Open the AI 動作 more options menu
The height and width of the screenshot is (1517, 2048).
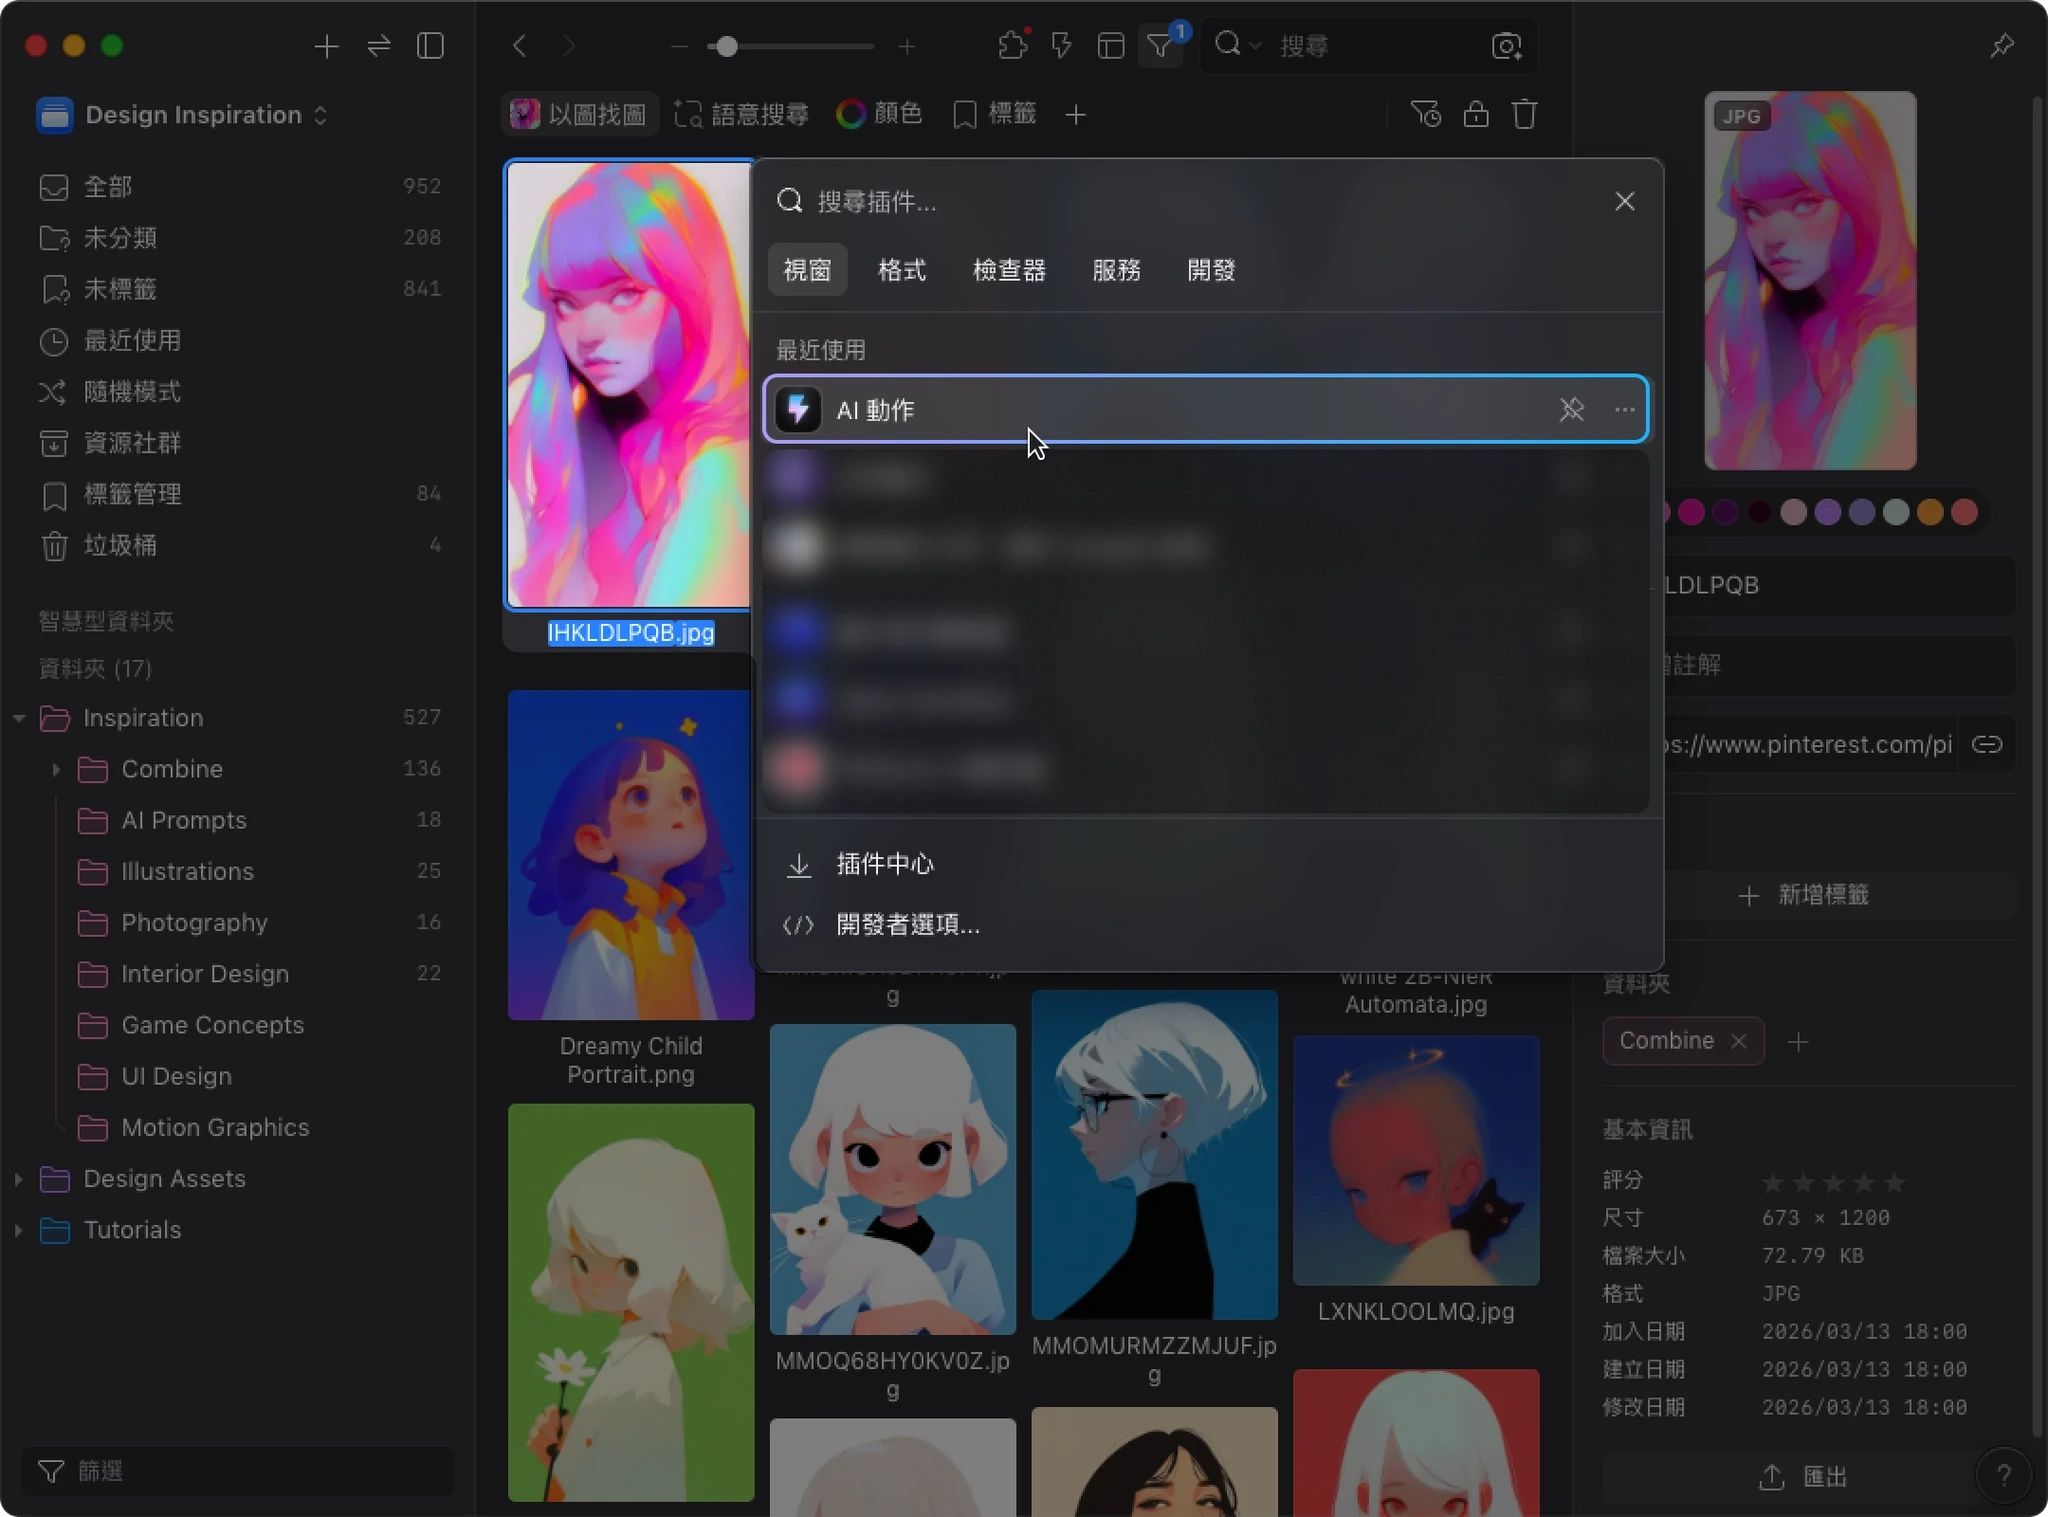pyautogui.click(x=1624, y=409)
